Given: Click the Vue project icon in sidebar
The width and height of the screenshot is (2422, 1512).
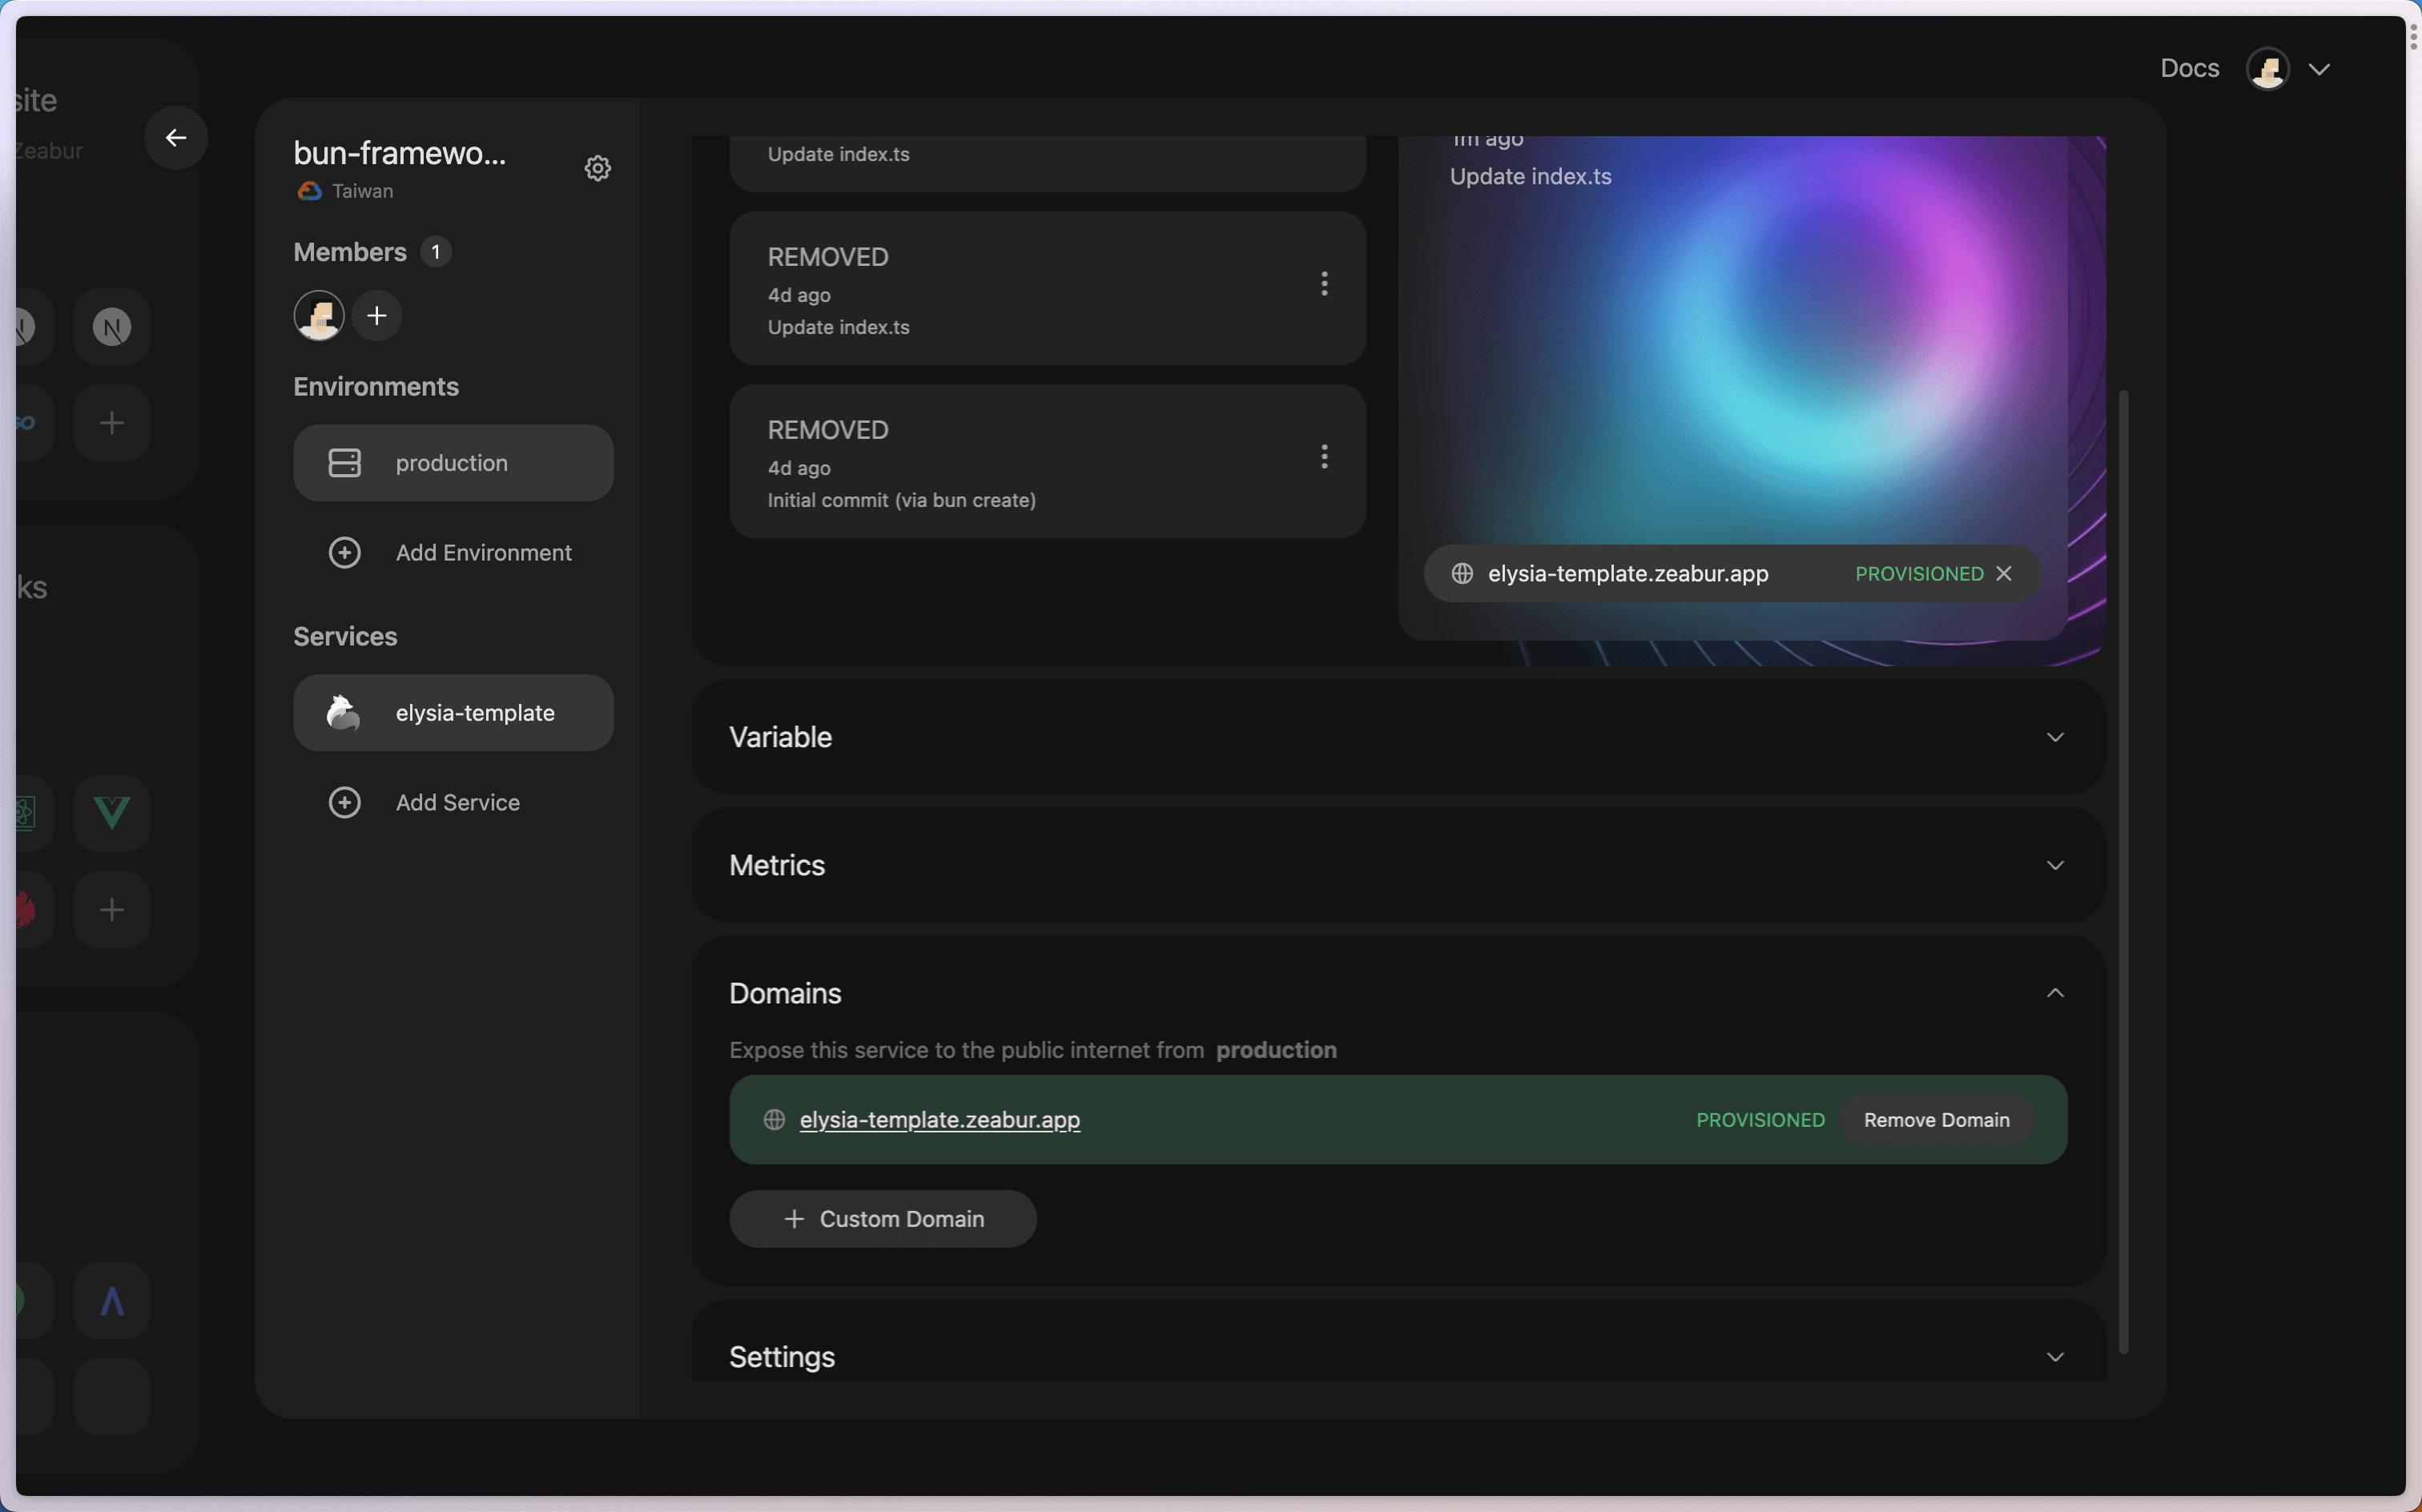Looking at the screenshot, I should tap(112, 813).
